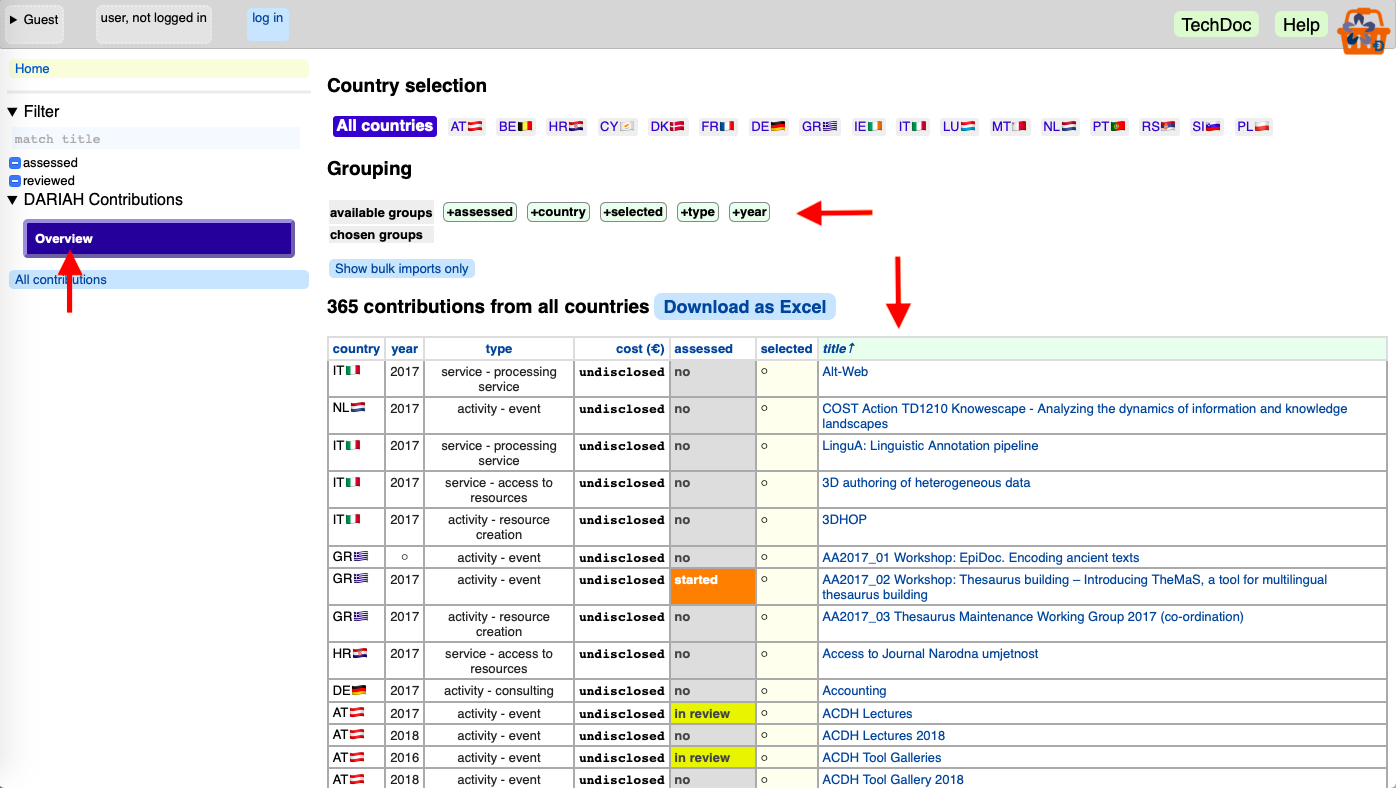
Task: Select France (FR) country filter
Action: tap(717, 126)
